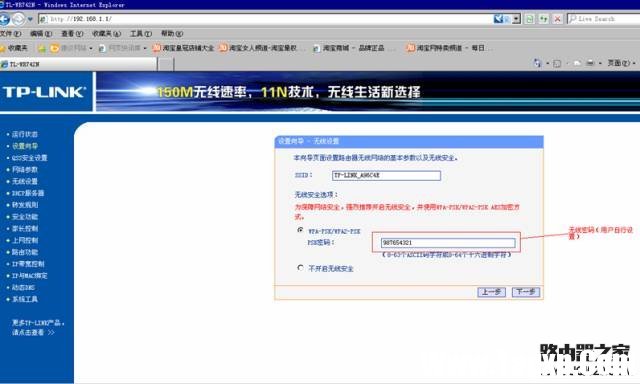Open the 页面(P) dropdown menu
This screenshot has height=384, width=640.
tap(621, 63)
